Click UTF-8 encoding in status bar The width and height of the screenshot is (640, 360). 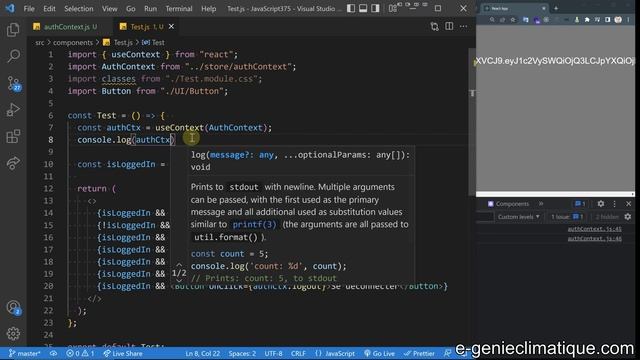click(273, 353)
